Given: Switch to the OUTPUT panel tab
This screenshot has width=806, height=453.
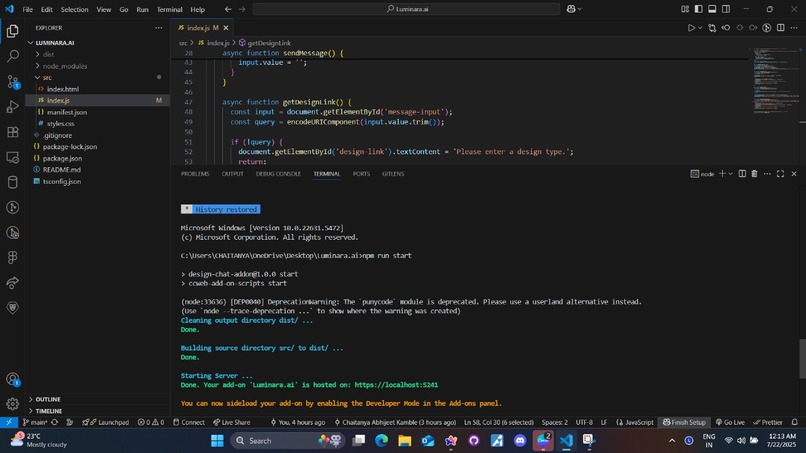Looking at the screenshot, I should [x=232, y=174].
